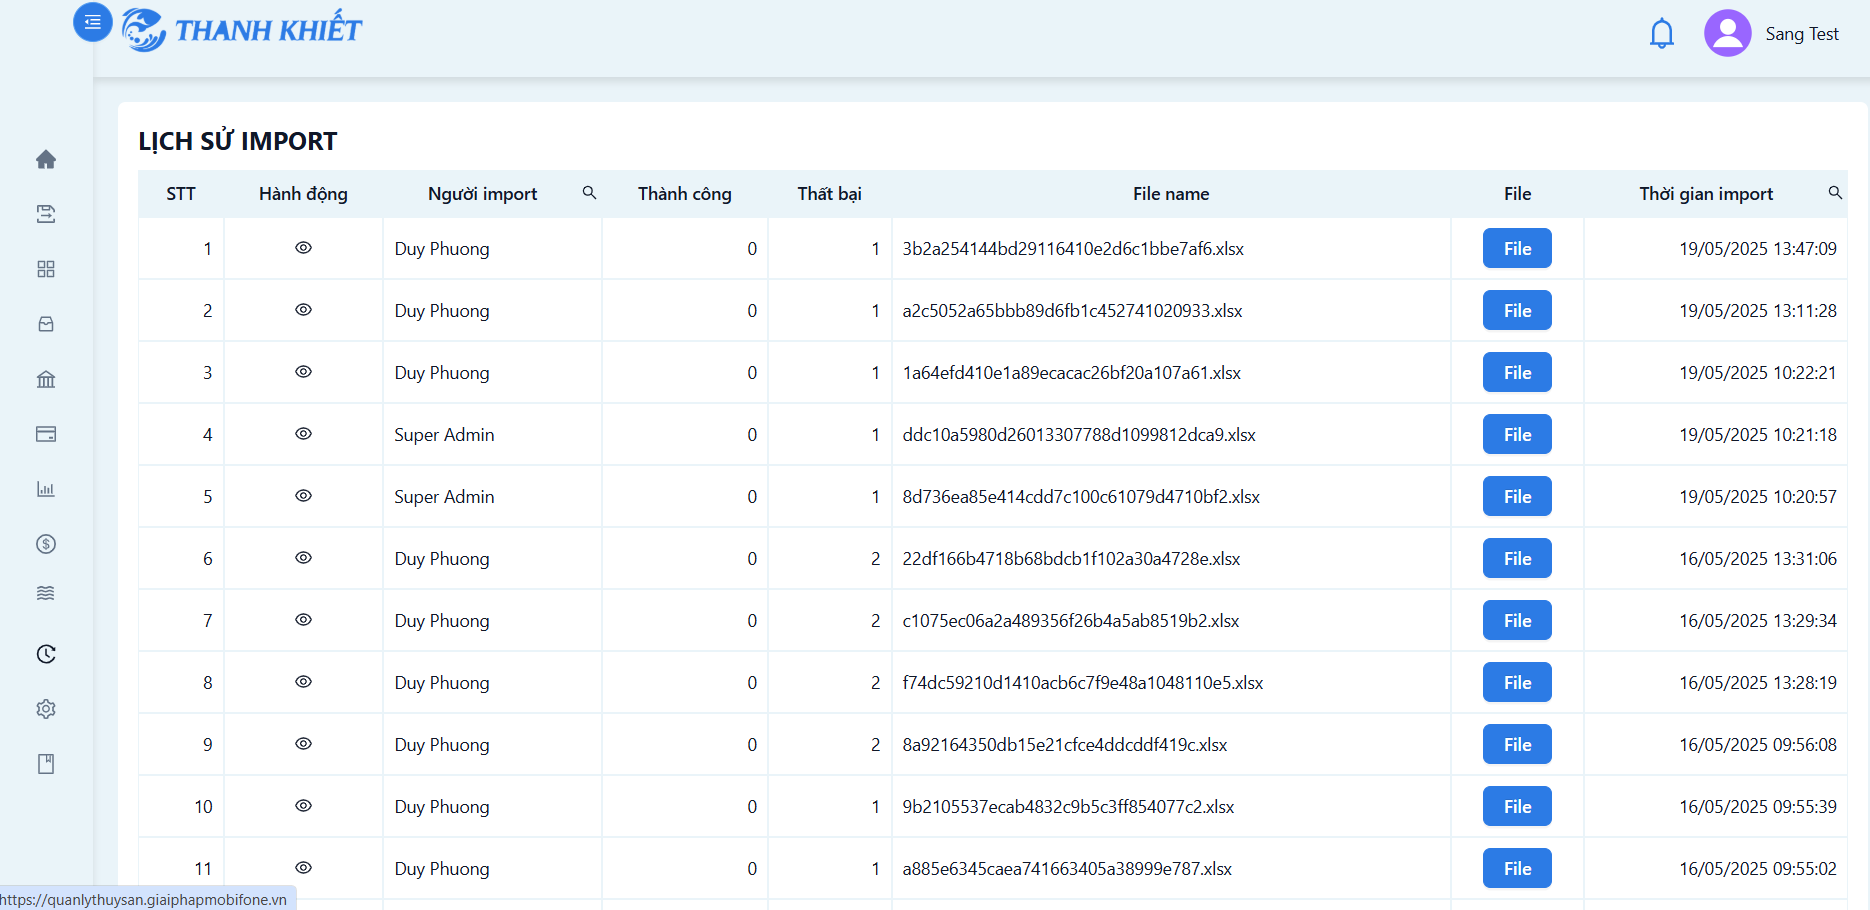Image resolution: width=1870 pixels, height=910 pixels.
Task: Open the bar chart sidebar icon
Action: [46, 489]
